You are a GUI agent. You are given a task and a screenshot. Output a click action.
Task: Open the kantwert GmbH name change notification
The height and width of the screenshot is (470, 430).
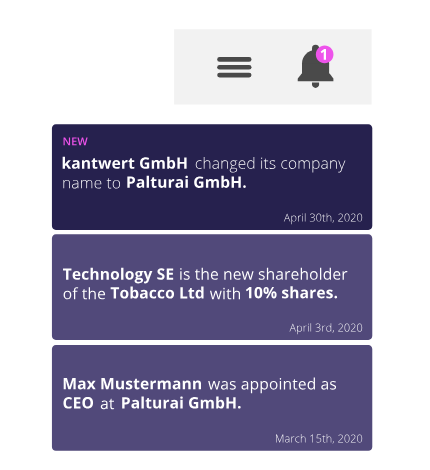click(x=212, y=177)
